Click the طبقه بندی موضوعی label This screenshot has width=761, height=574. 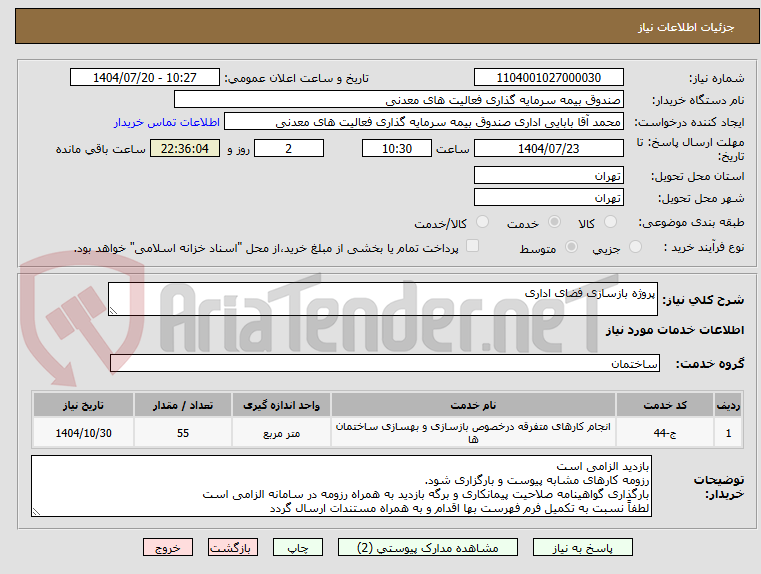691,223
